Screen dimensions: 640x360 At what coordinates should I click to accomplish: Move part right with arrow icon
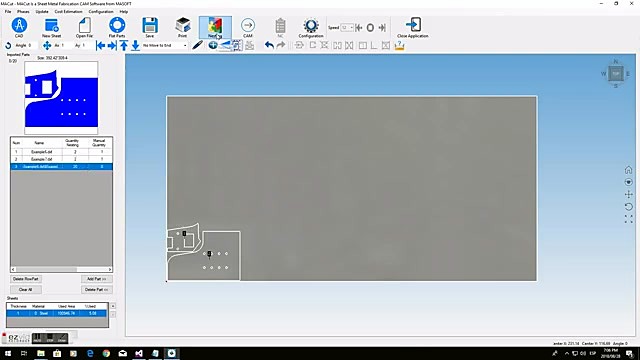[x=112, y=46]
